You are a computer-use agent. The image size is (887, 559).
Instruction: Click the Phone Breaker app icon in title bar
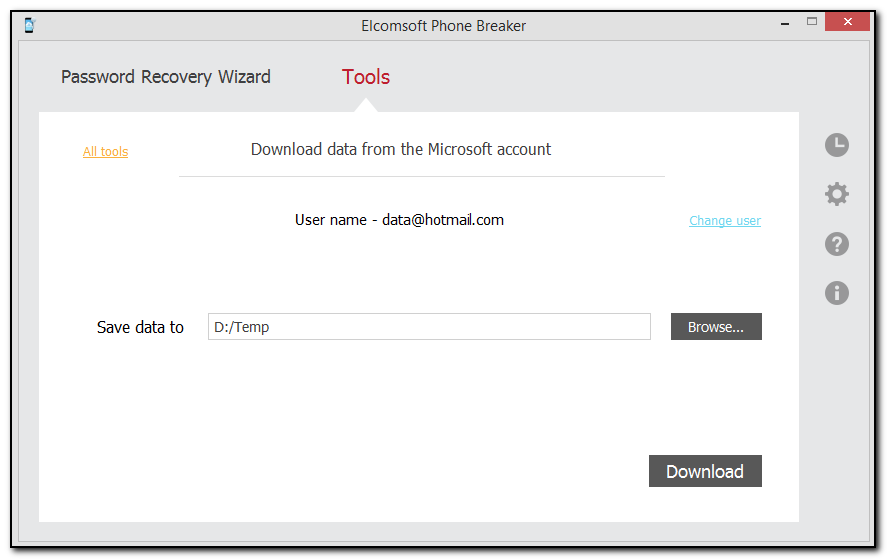pyautogui.click(x=30, y=25)
